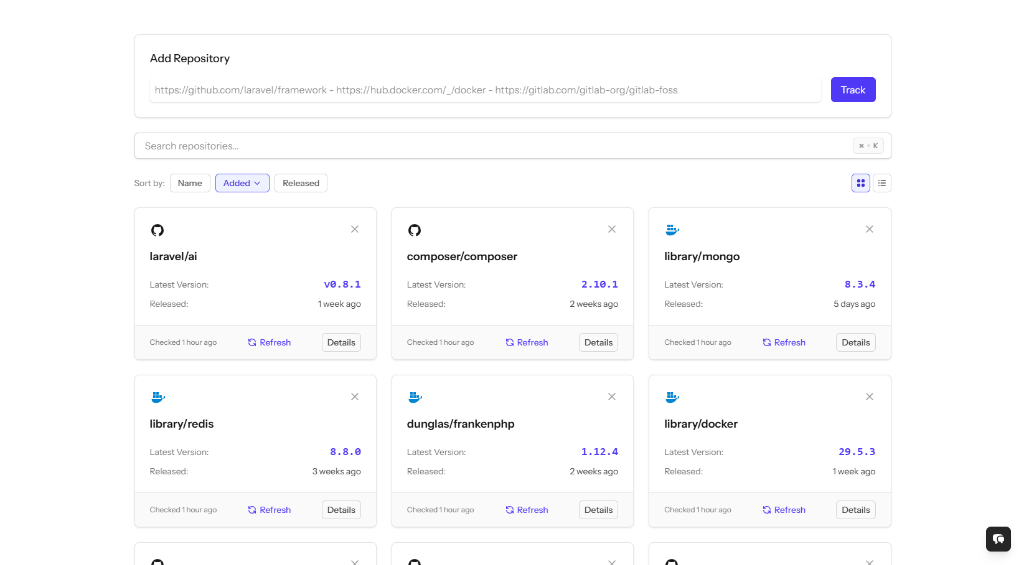This screenshot has height=565, width=1024.
Task: Select the composer/composer title
Action: pos(462,256)
